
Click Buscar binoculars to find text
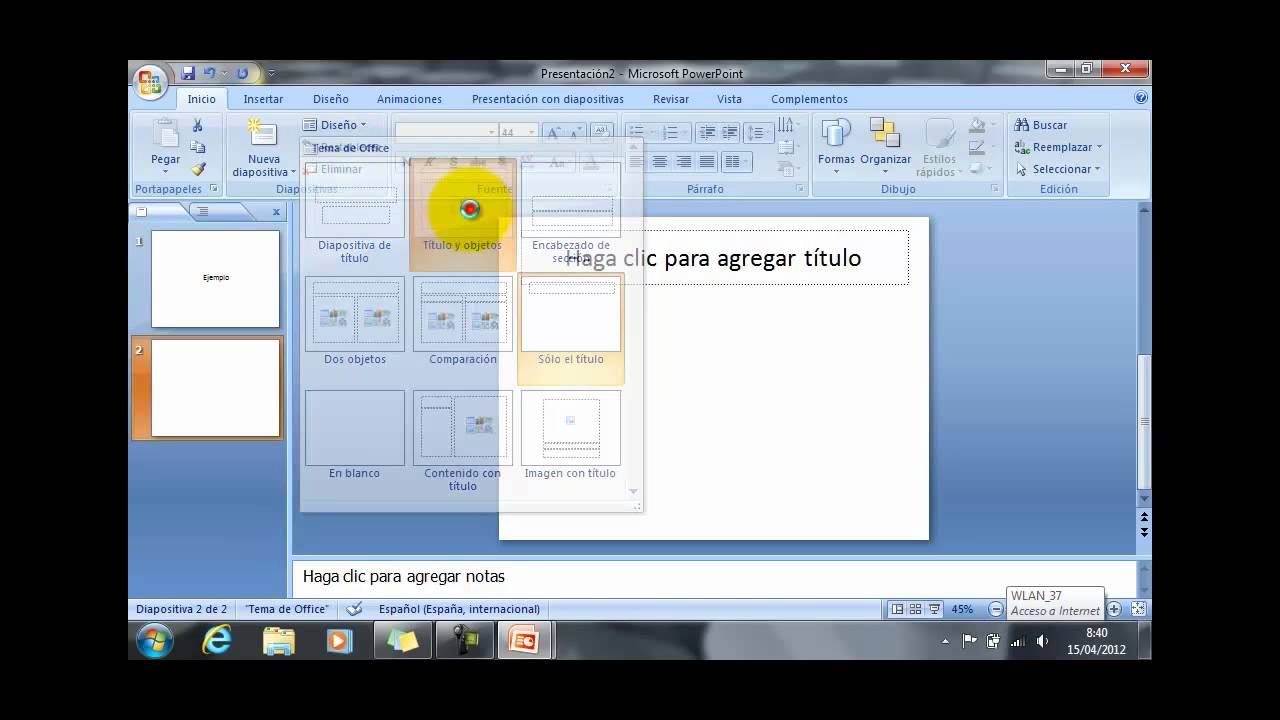1041,125
